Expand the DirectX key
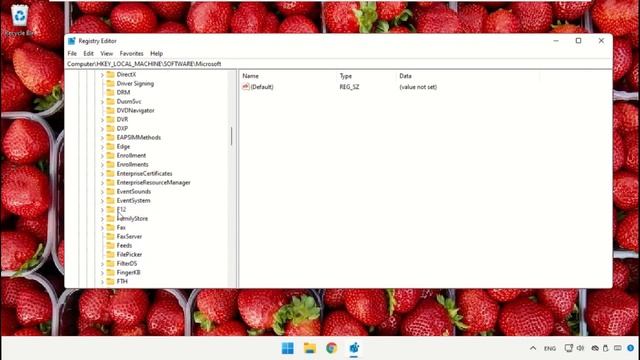640x360 pixels. click(x=102, y=75)
